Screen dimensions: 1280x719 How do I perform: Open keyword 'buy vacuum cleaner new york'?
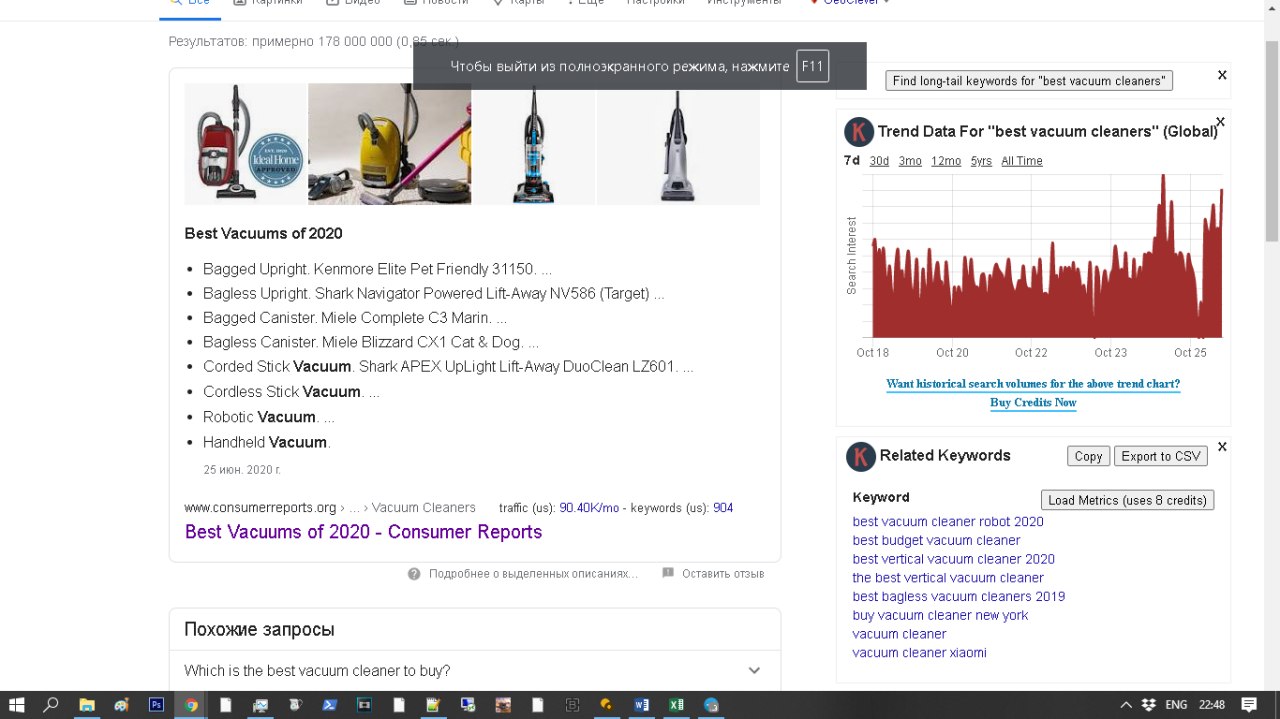click(x=940, y=616)
